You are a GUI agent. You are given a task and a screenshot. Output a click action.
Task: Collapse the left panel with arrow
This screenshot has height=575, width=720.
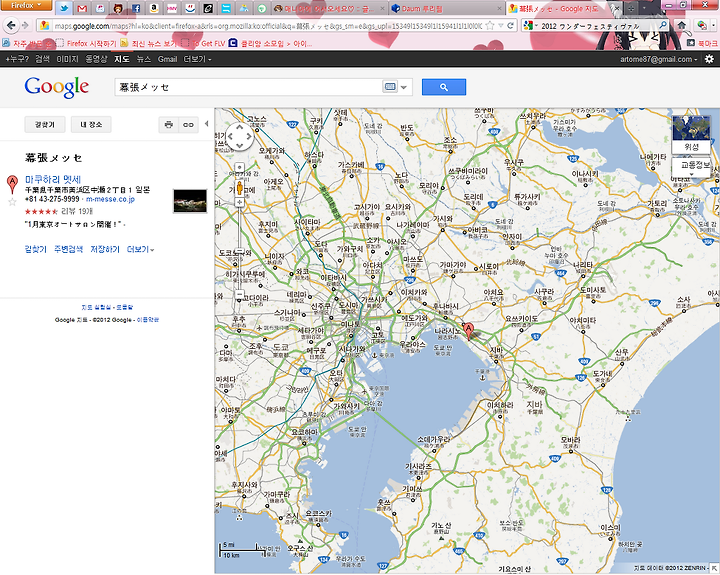tap(206, 124)
